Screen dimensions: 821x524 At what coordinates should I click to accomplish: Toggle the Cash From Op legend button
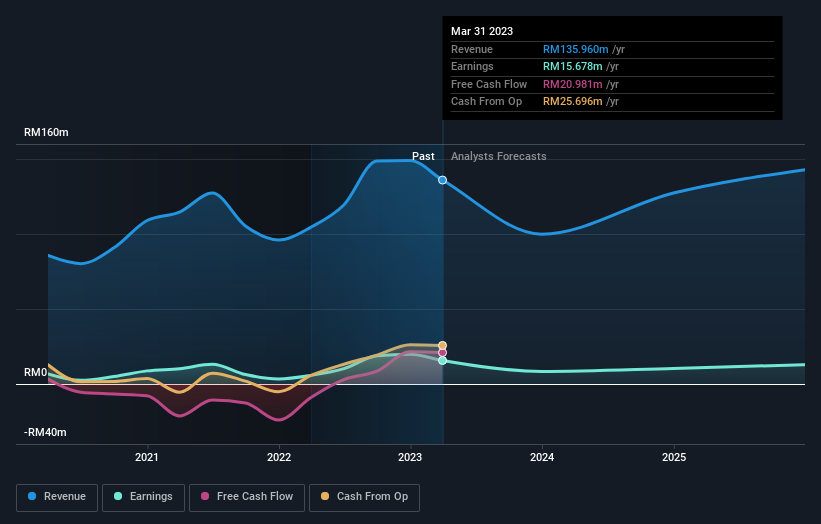coord(364,497)
